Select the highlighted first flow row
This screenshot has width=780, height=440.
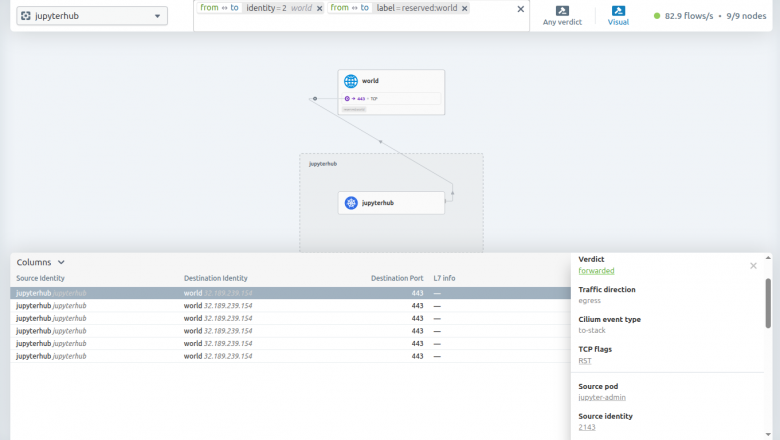291,293
